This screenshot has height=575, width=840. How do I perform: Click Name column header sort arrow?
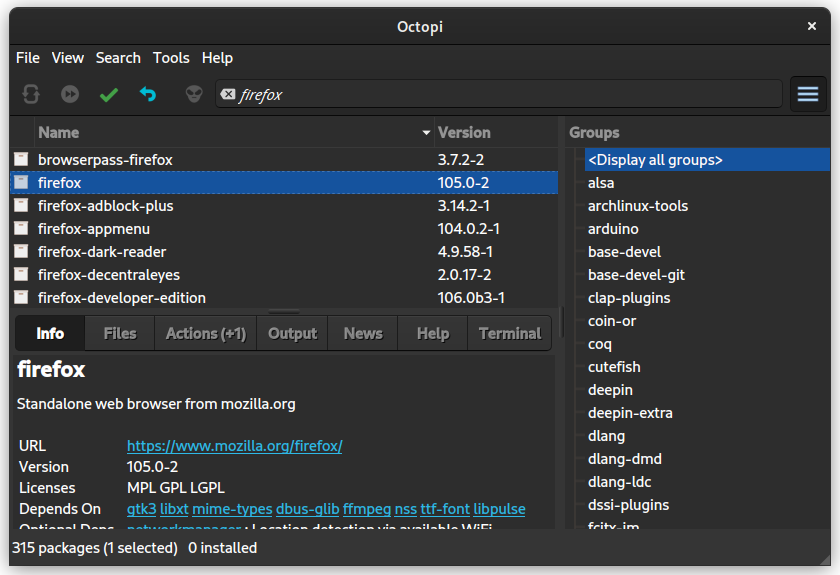click(x=426, y=133)
